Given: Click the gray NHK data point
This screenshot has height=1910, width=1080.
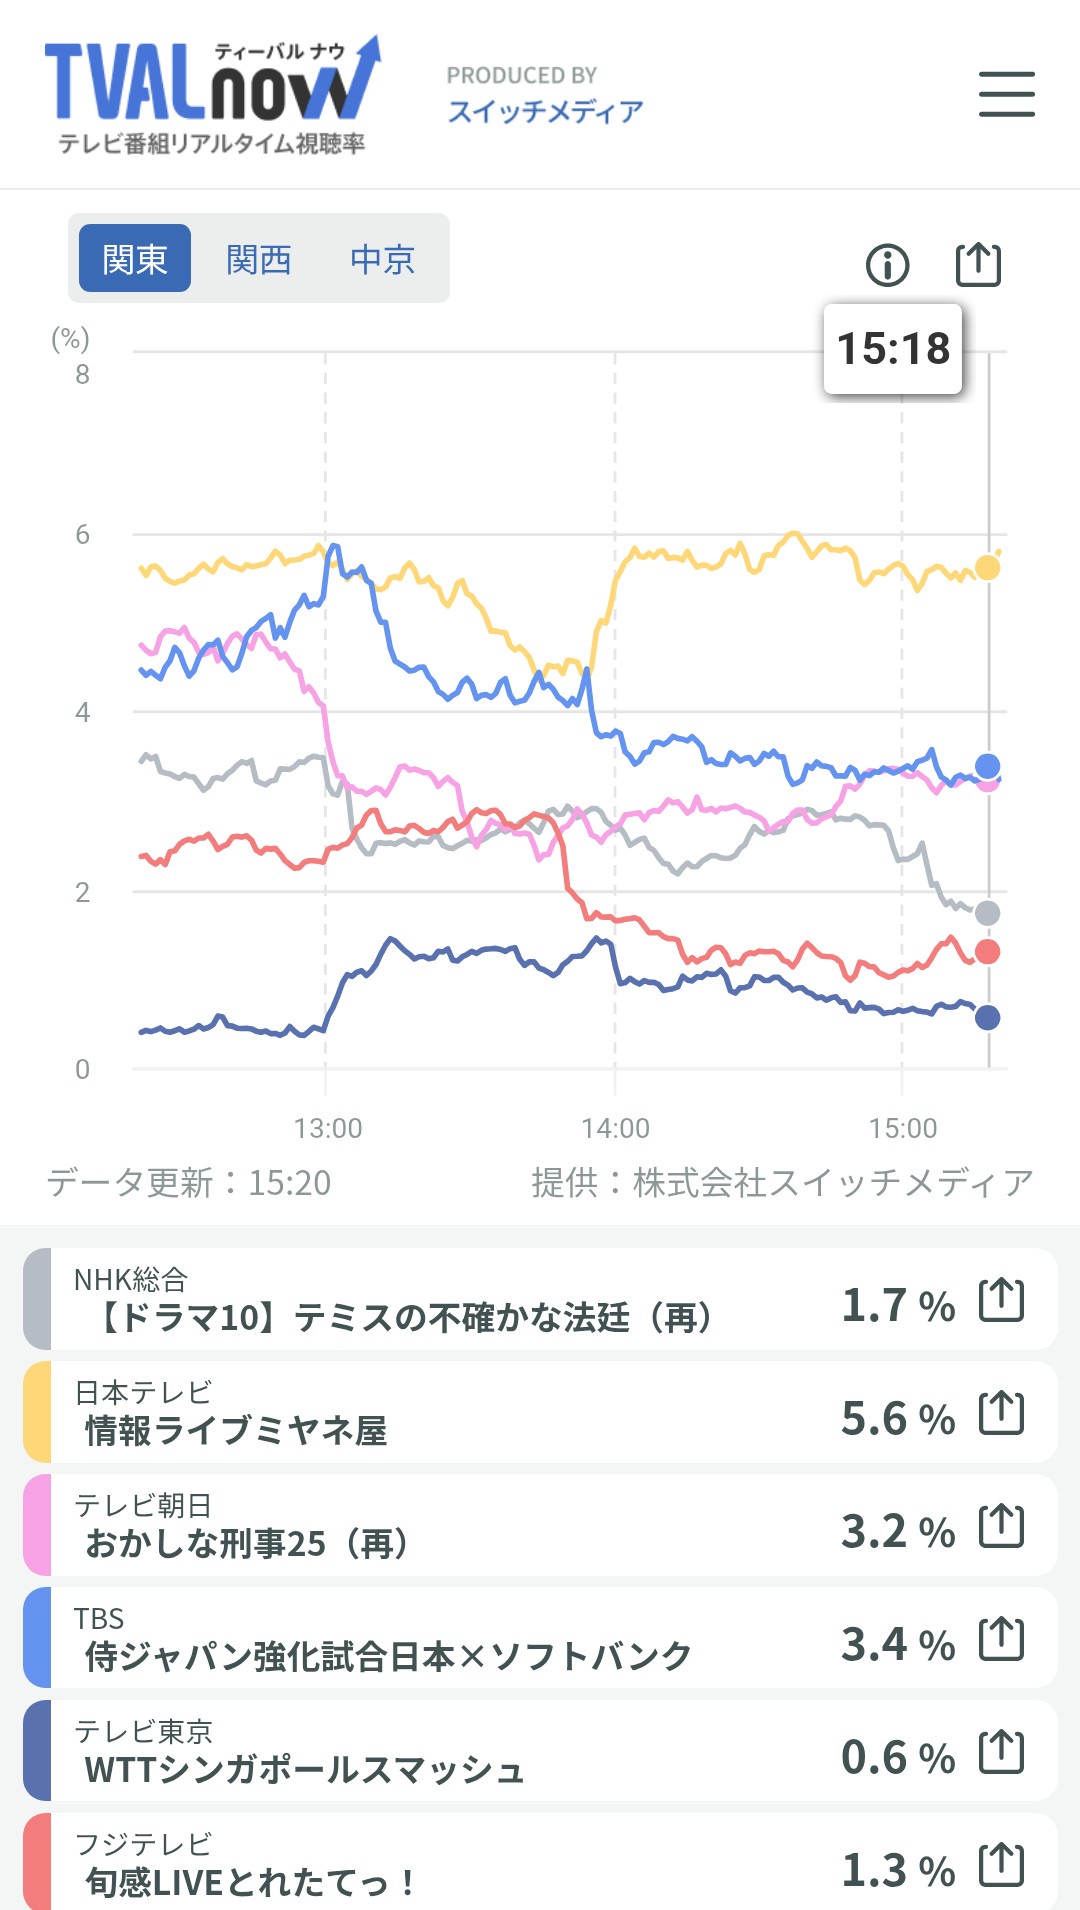Looking at the screenshot, I should 987,912.
